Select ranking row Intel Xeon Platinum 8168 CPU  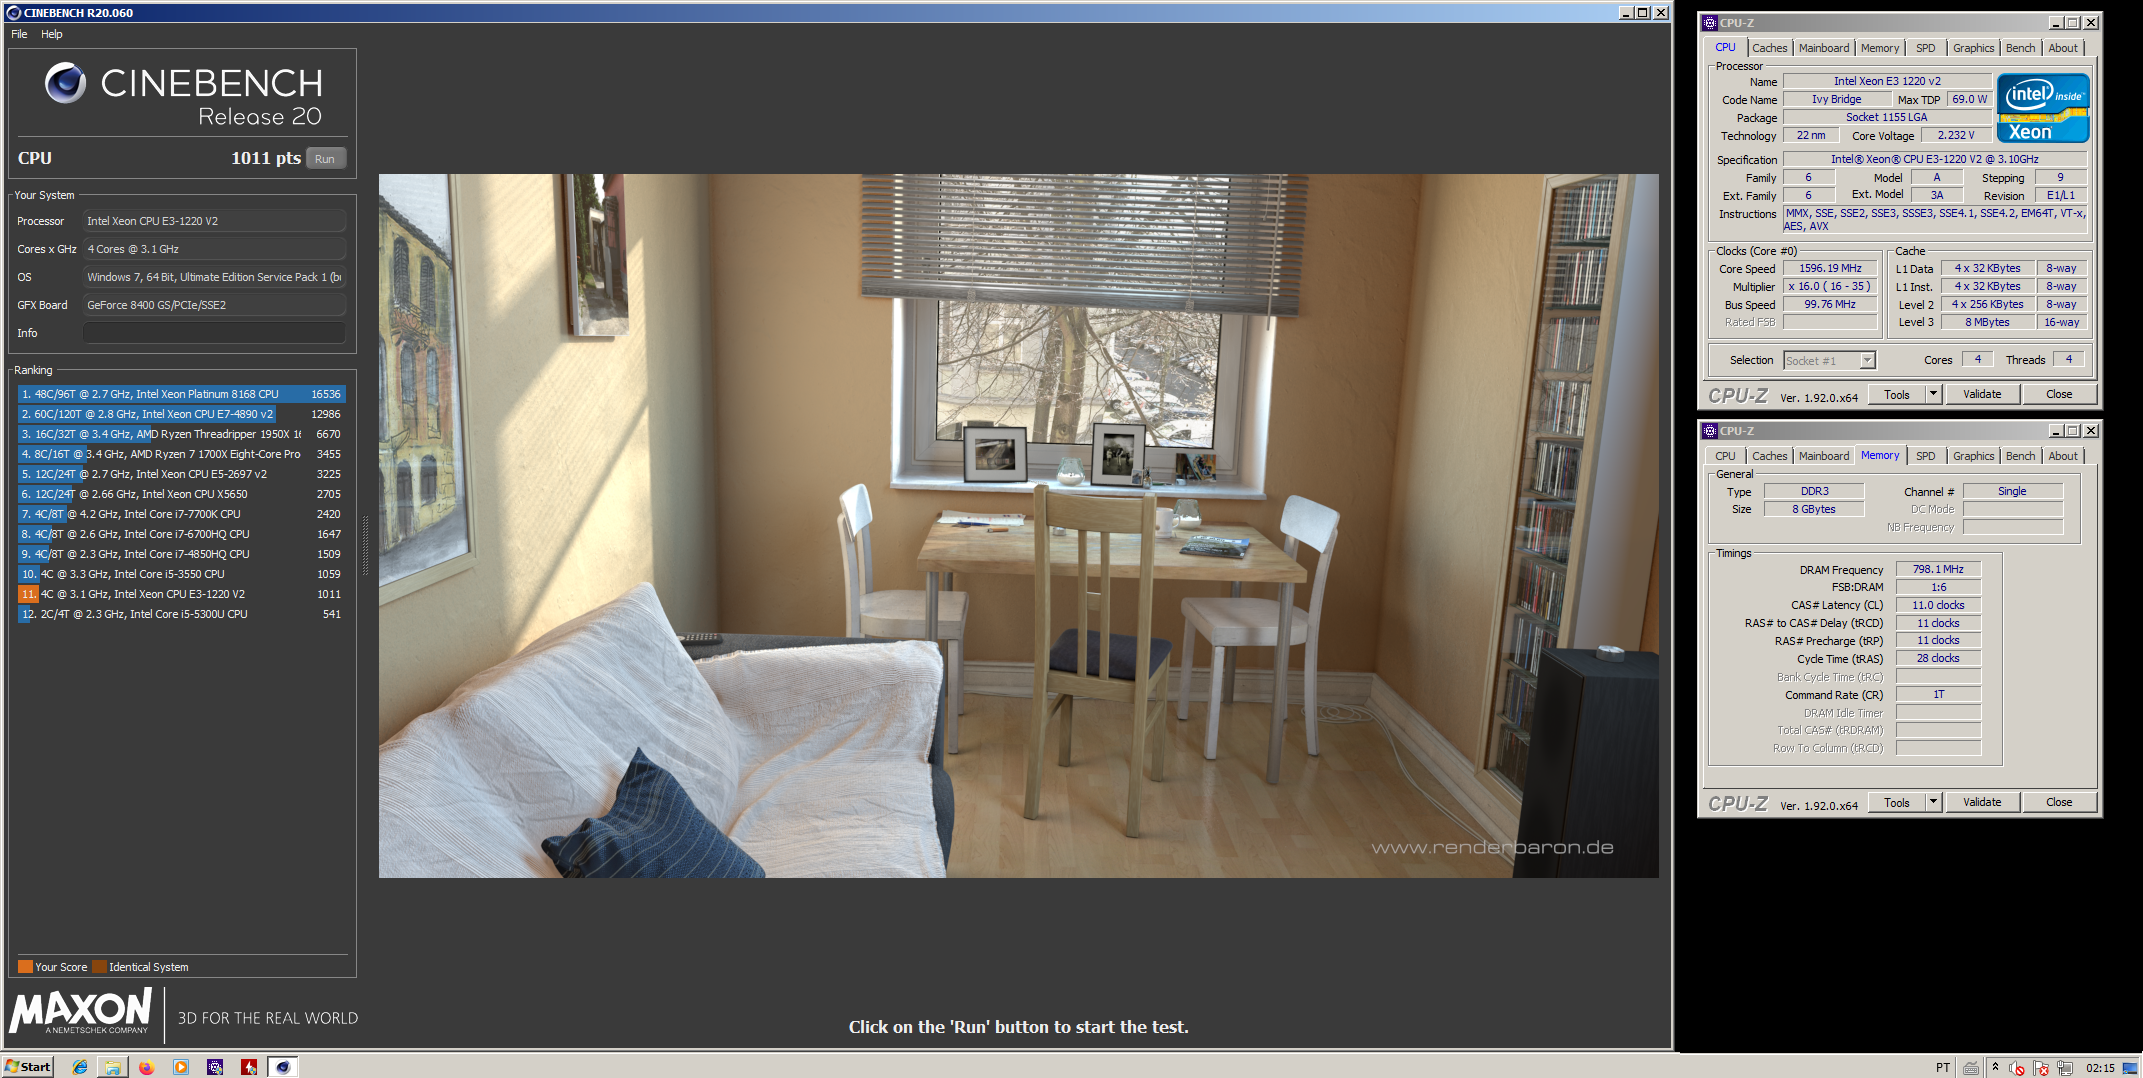181,394
